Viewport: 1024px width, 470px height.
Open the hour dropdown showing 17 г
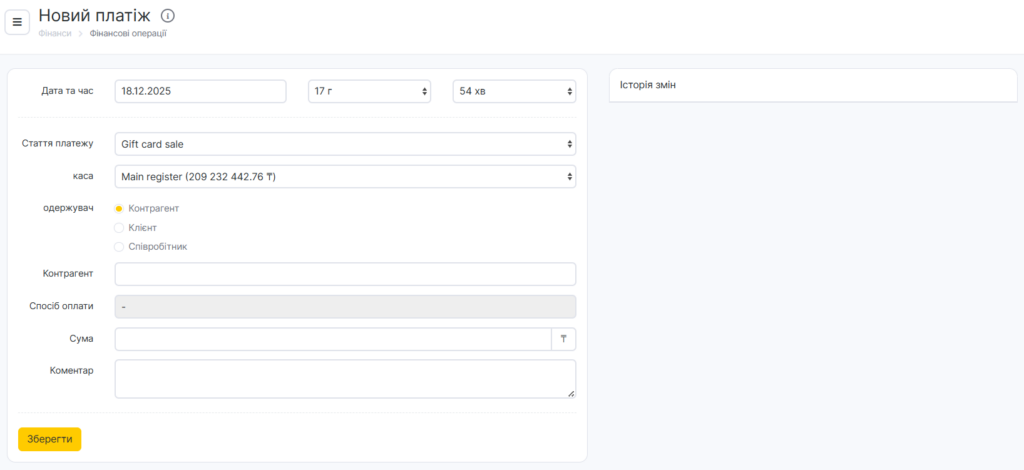pyautogui.click(x=369, y=91)
